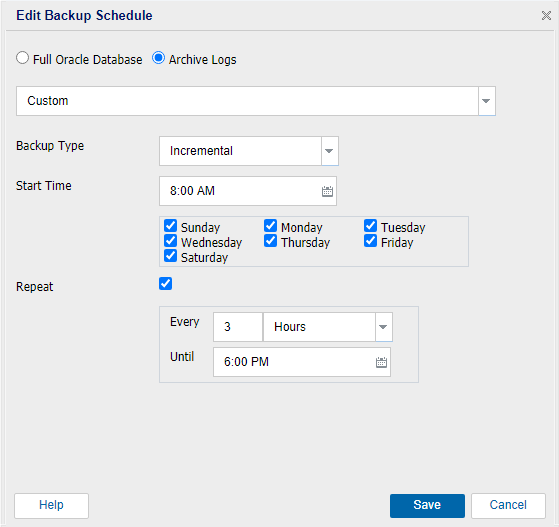
Task: Toggle the Monday checkbox
Action: 271,226
